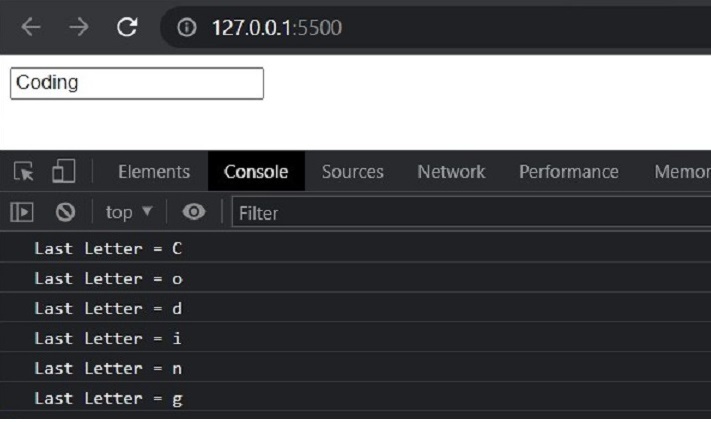Viewport: 711px width, 422px height.
Task: Create a live expression with eye icon
Action: (x=194, y=212)
